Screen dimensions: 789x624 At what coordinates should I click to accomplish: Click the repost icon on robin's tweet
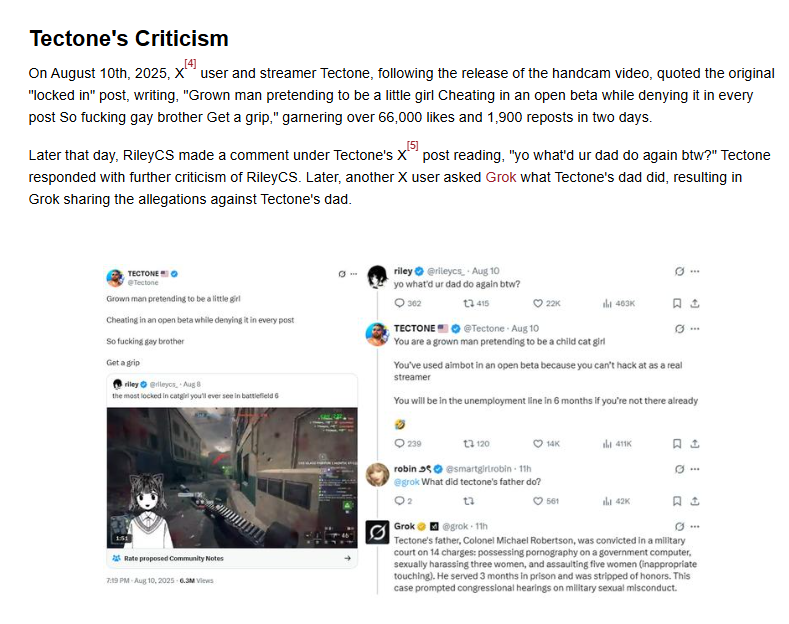point(468,501)
